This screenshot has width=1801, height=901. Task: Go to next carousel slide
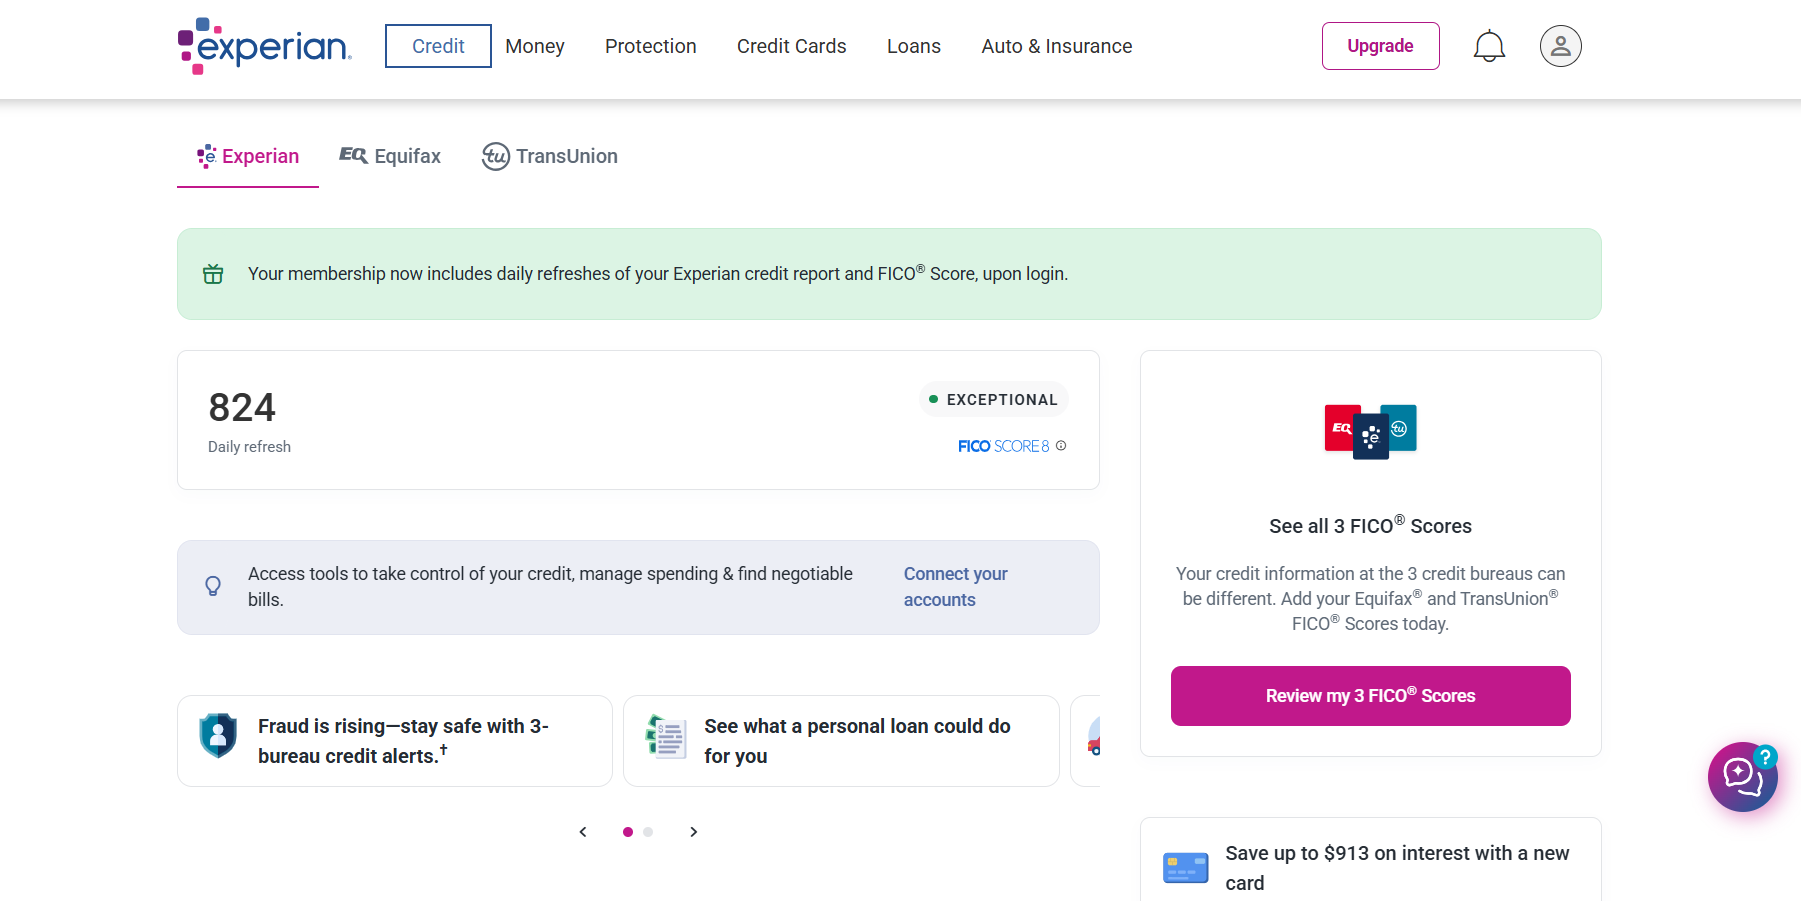coord(693,832)
